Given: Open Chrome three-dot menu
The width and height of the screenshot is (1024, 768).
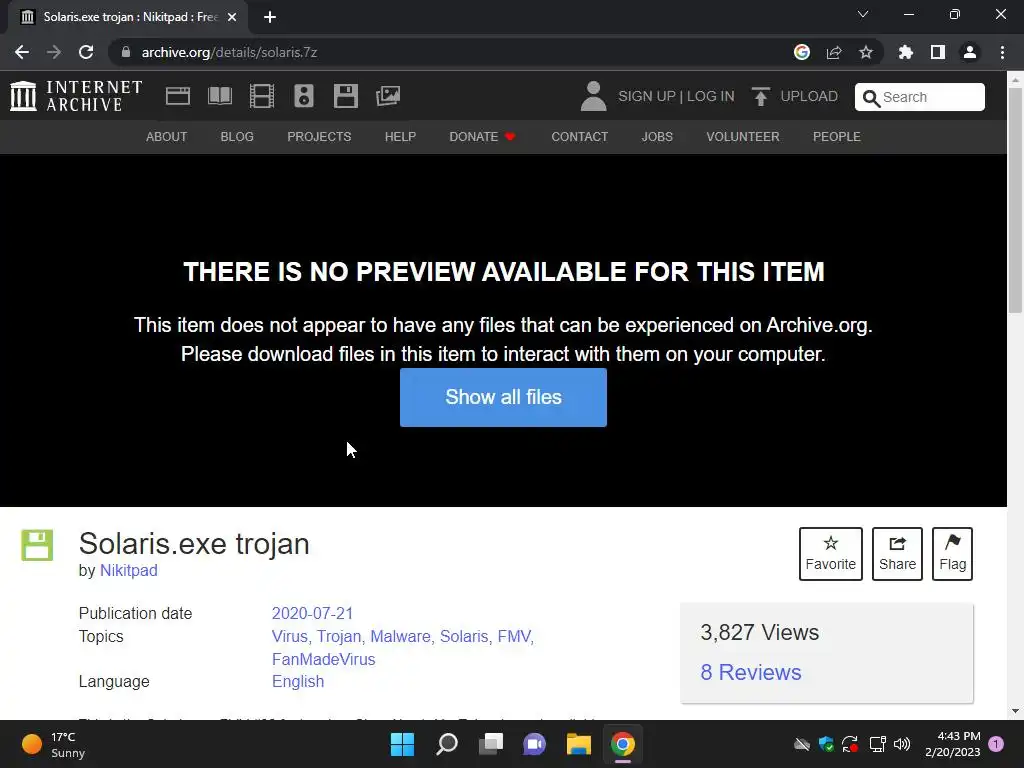Looking at the screenshot, I should point(1002,52).
